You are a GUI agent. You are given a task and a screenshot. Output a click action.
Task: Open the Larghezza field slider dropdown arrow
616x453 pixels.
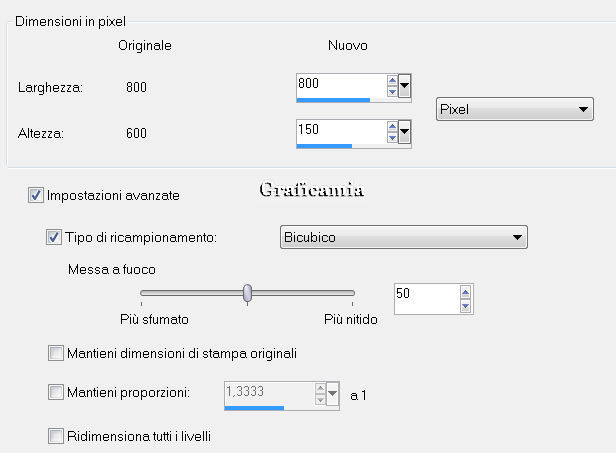click(405, 86)
